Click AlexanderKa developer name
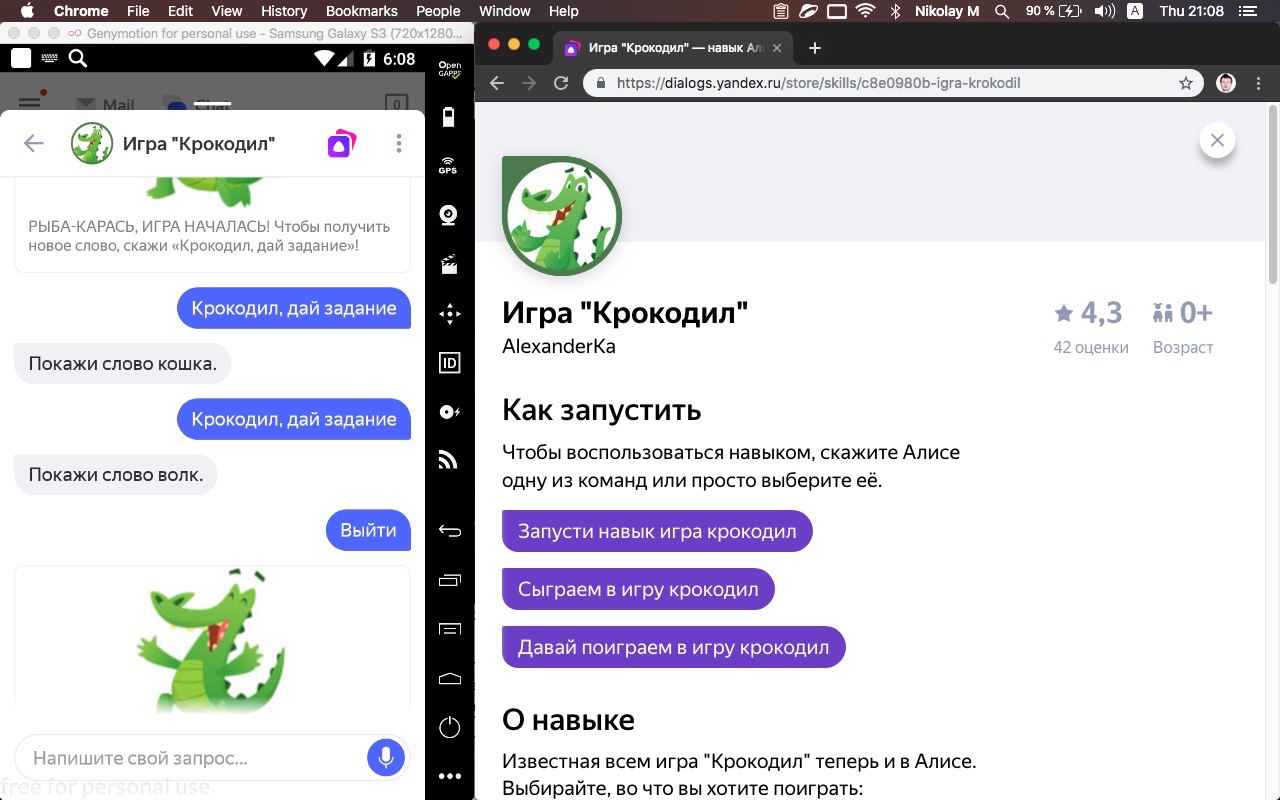 (559, 347)
